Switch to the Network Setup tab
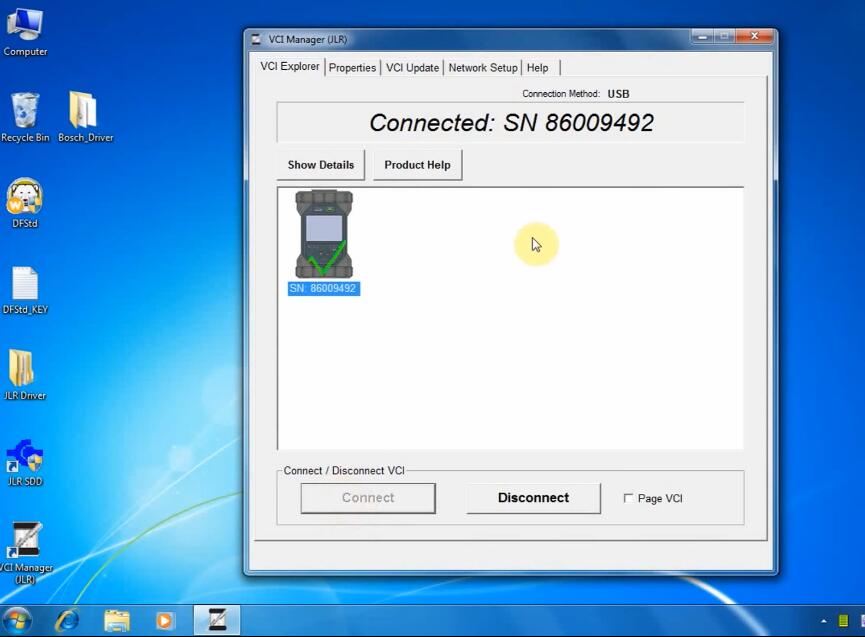 tap(483, 68)
